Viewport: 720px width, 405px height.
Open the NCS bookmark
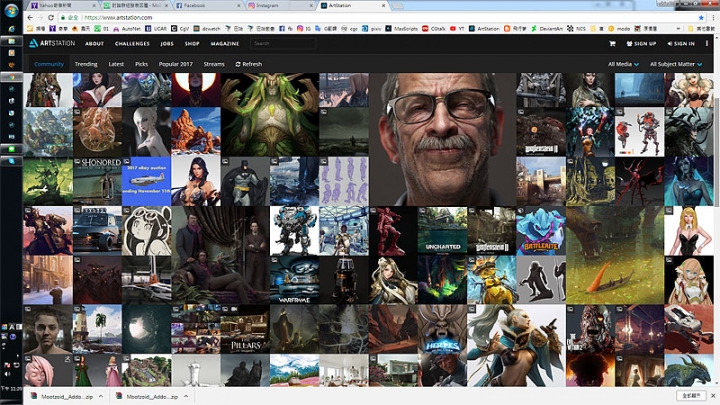(576, 28)
